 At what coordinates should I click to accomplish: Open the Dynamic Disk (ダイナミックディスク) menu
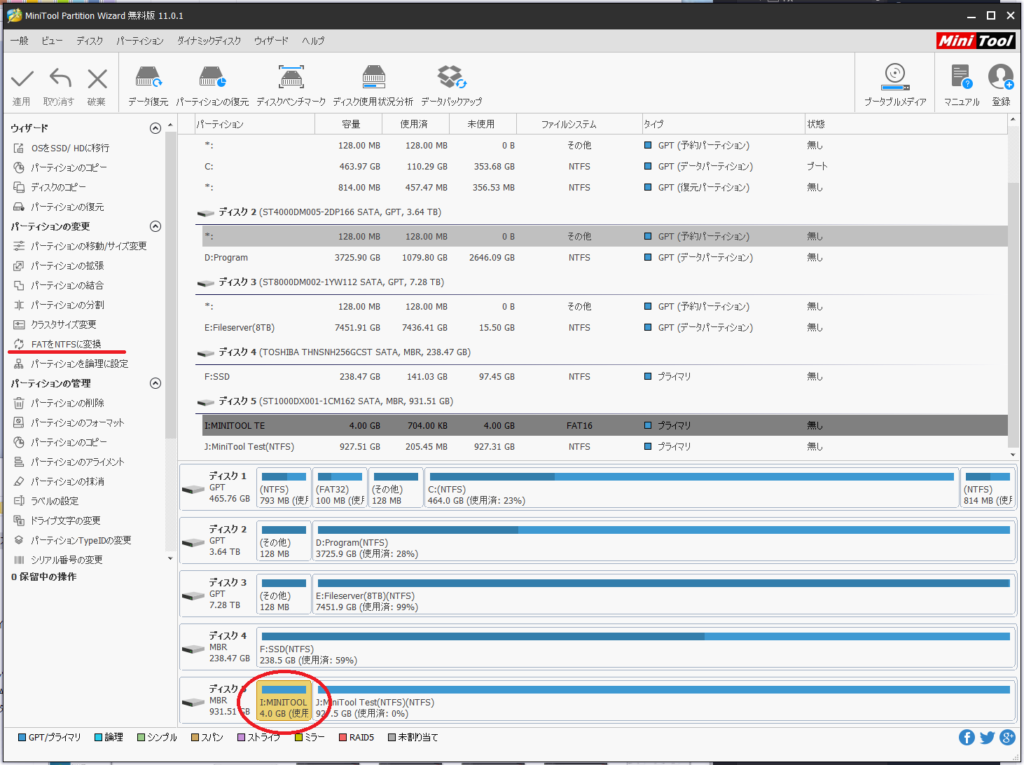pyautogui.click(x=209, y=41)
